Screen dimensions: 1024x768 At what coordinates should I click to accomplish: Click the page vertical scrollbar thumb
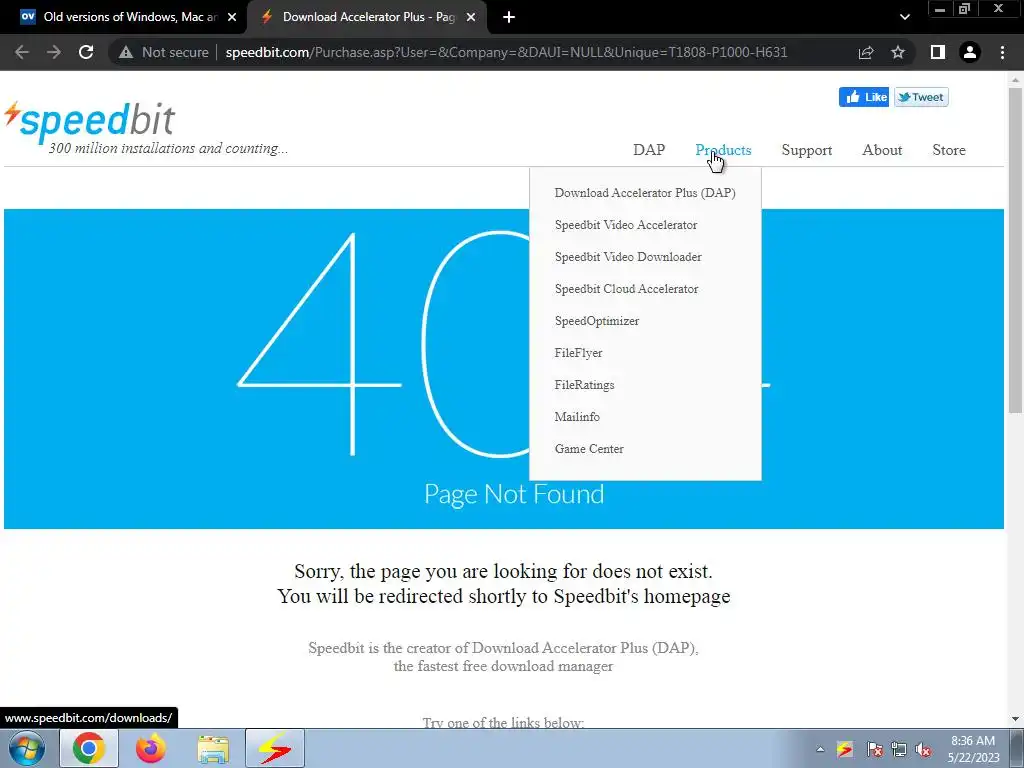1015,249
